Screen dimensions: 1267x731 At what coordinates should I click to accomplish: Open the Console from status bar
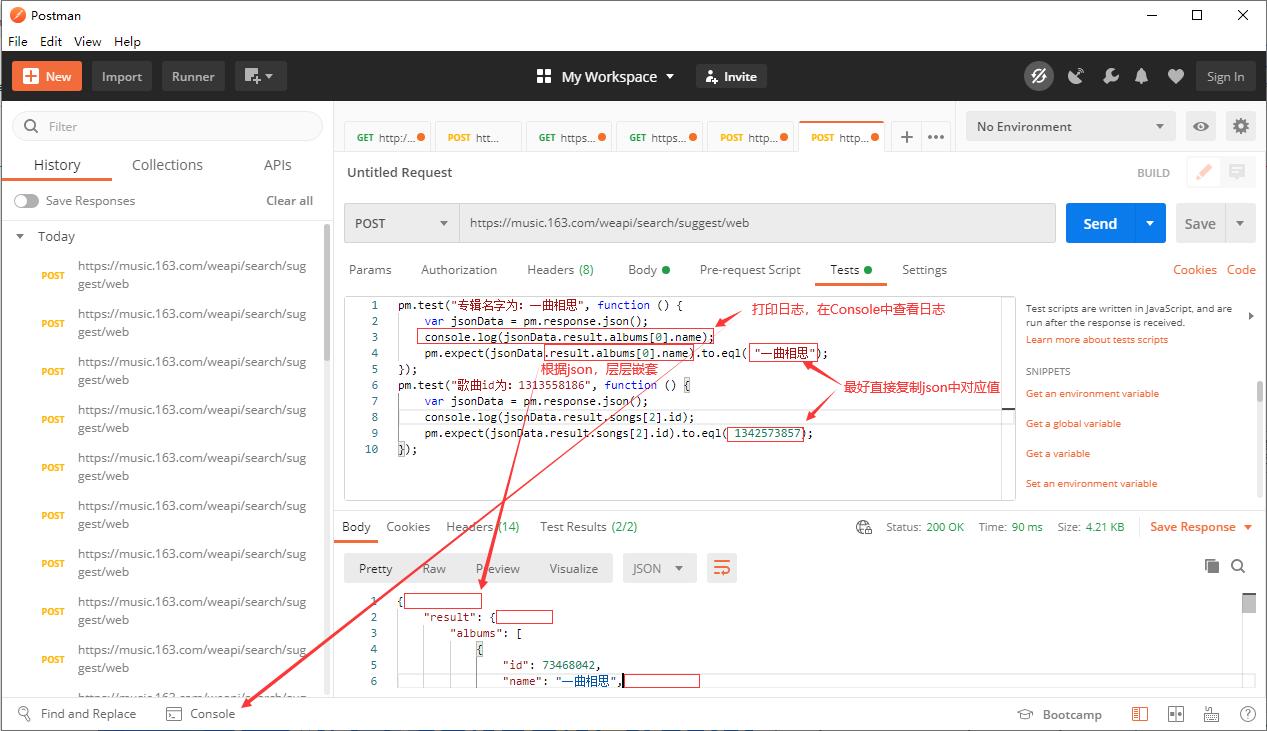[201, 714]
